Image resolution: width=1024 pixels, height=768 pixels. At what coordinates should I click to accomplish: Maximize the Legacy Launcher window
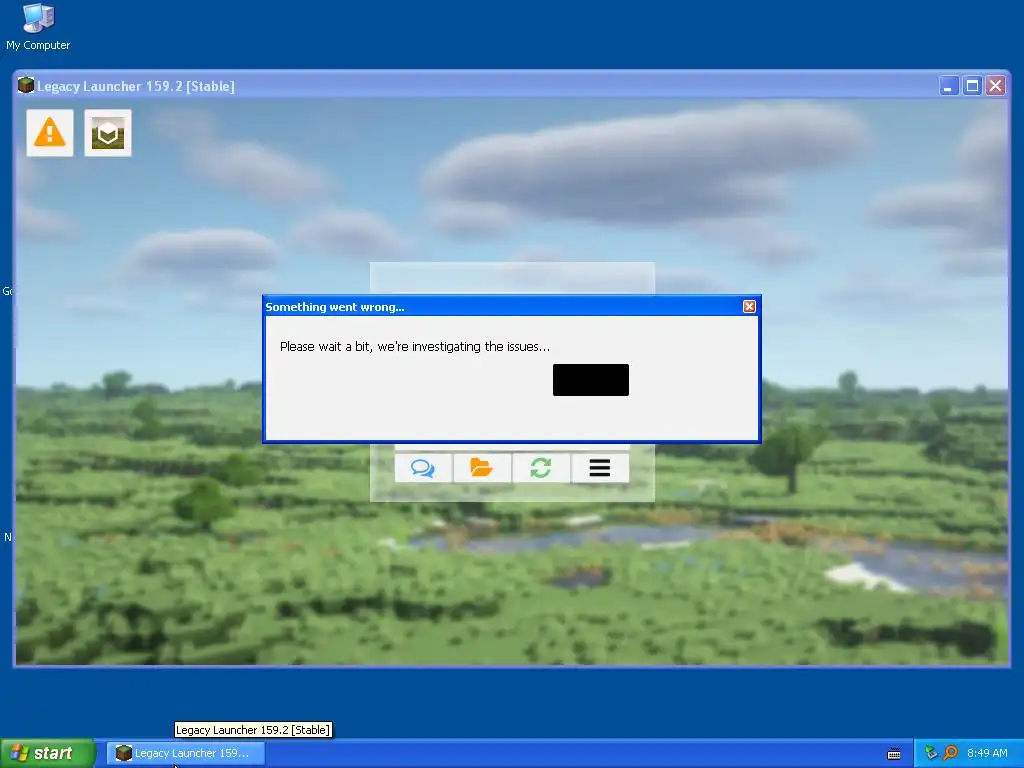coord(972,86)
